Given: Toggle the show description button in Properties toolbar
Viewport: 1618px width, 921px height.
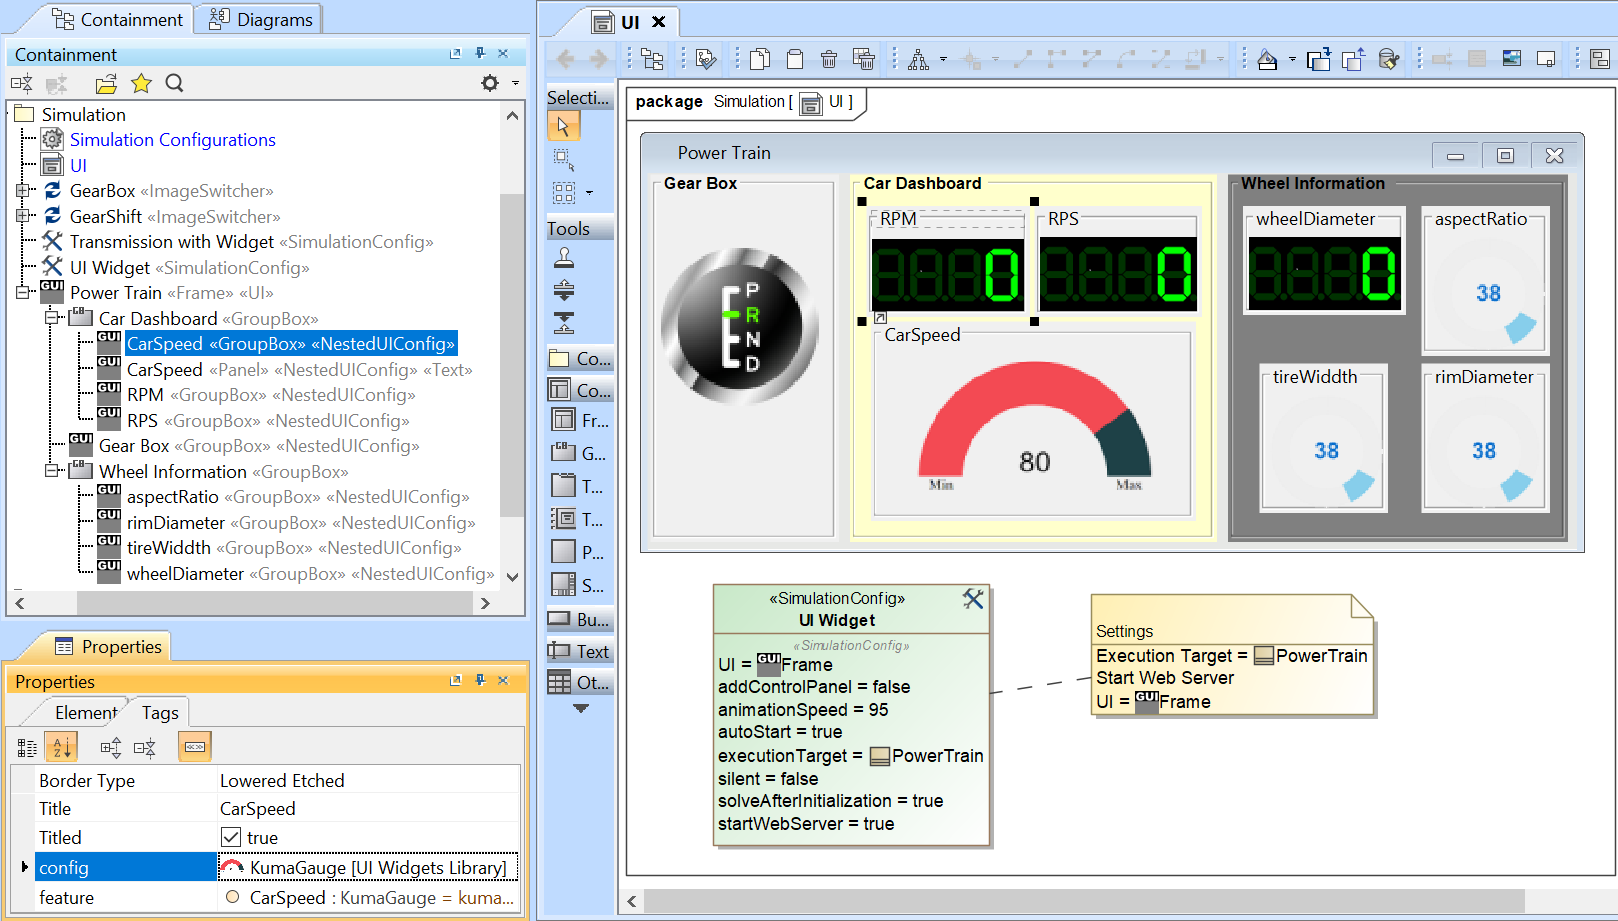Looking at the screenshot, I should point(195,747).
